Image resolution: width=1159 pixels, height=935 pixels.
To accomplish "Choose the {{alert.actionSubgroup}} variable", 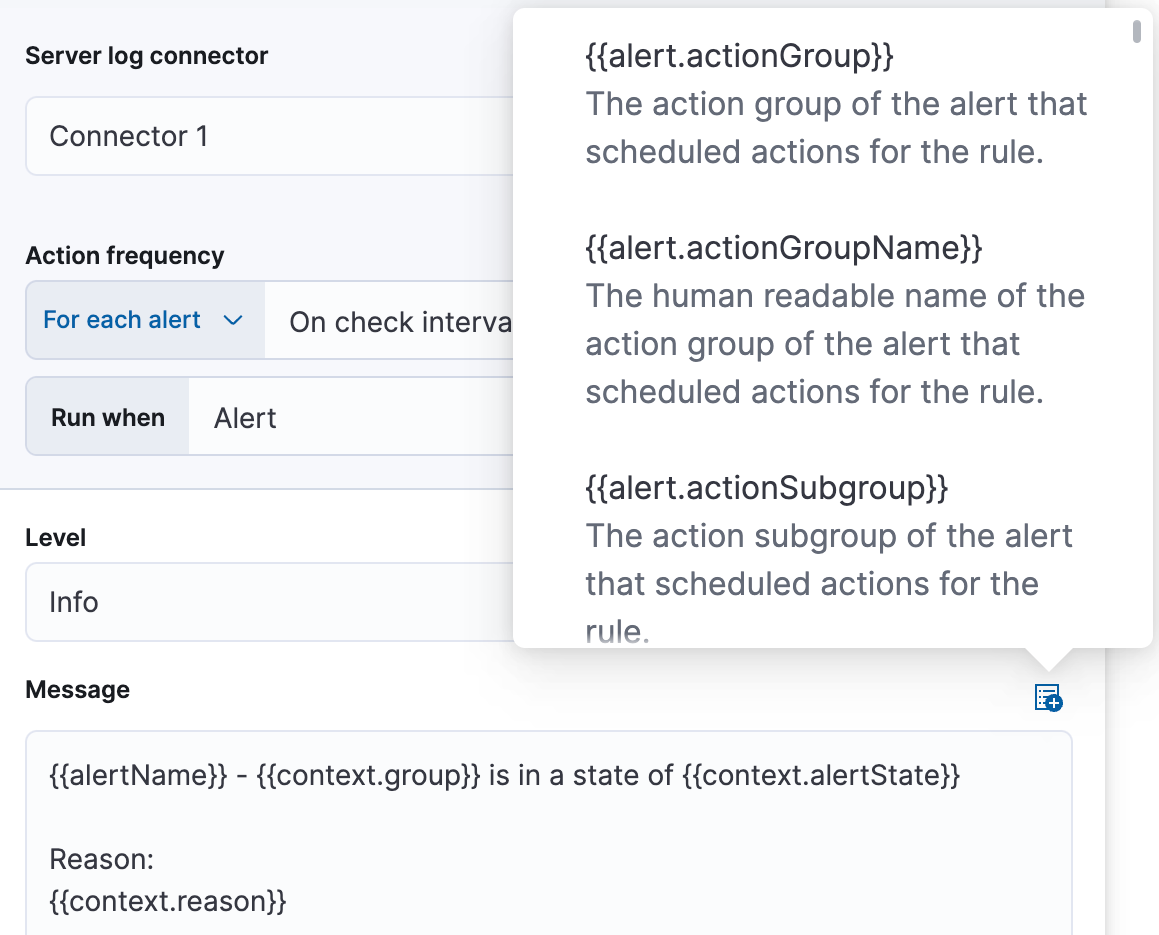I will 765,489.
